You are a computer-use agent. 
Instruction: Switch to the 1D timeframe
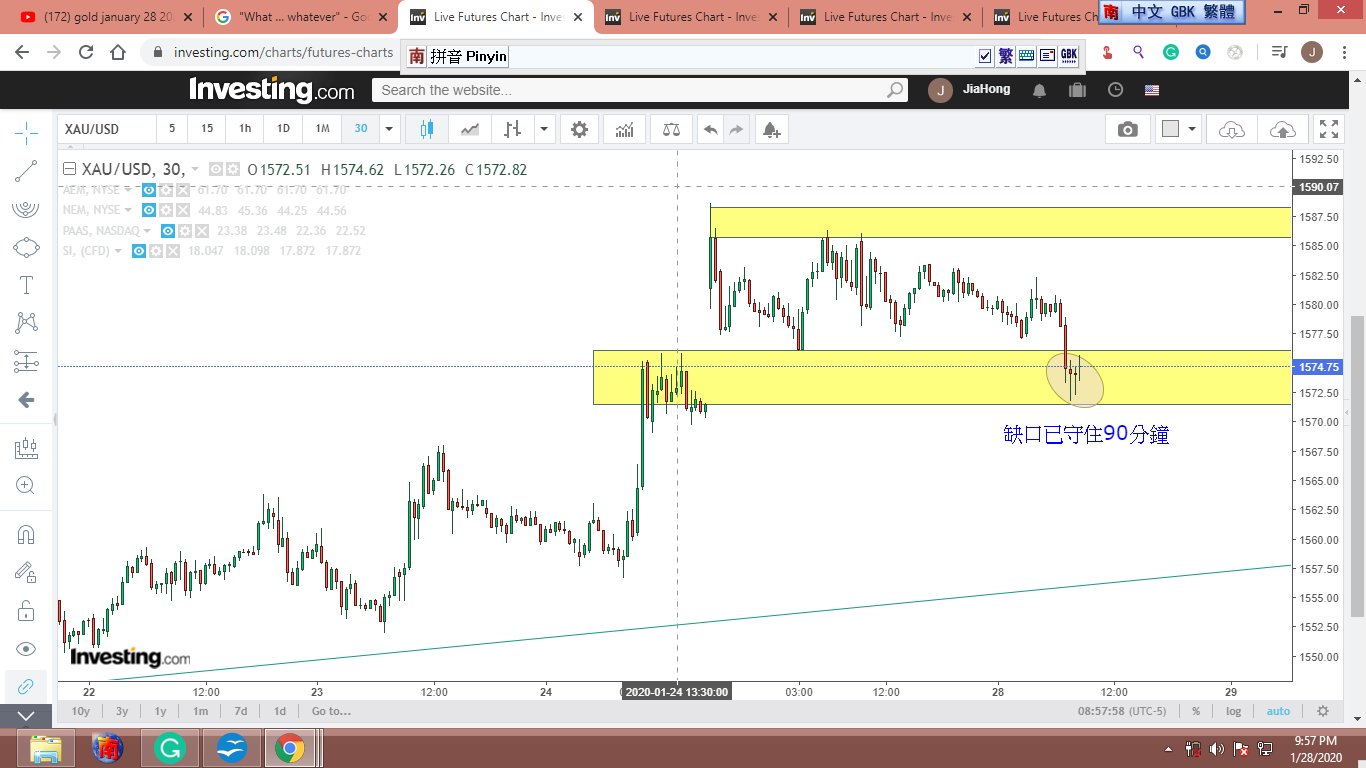coord(283,129)
